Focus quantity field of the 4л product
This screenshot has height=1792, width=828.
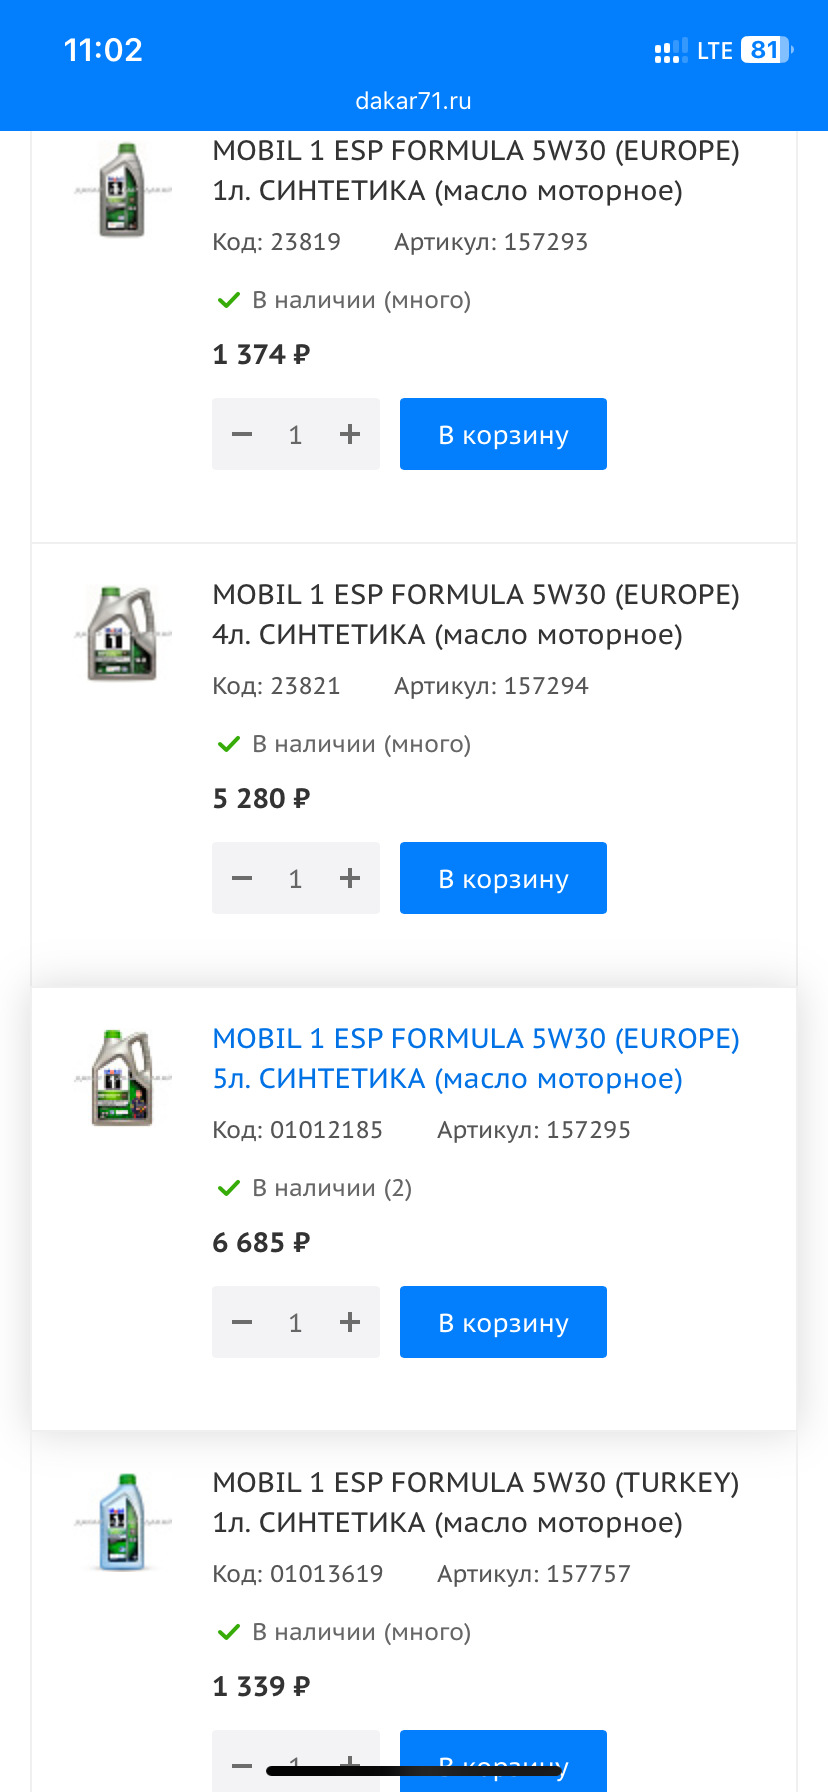[295, 878]
